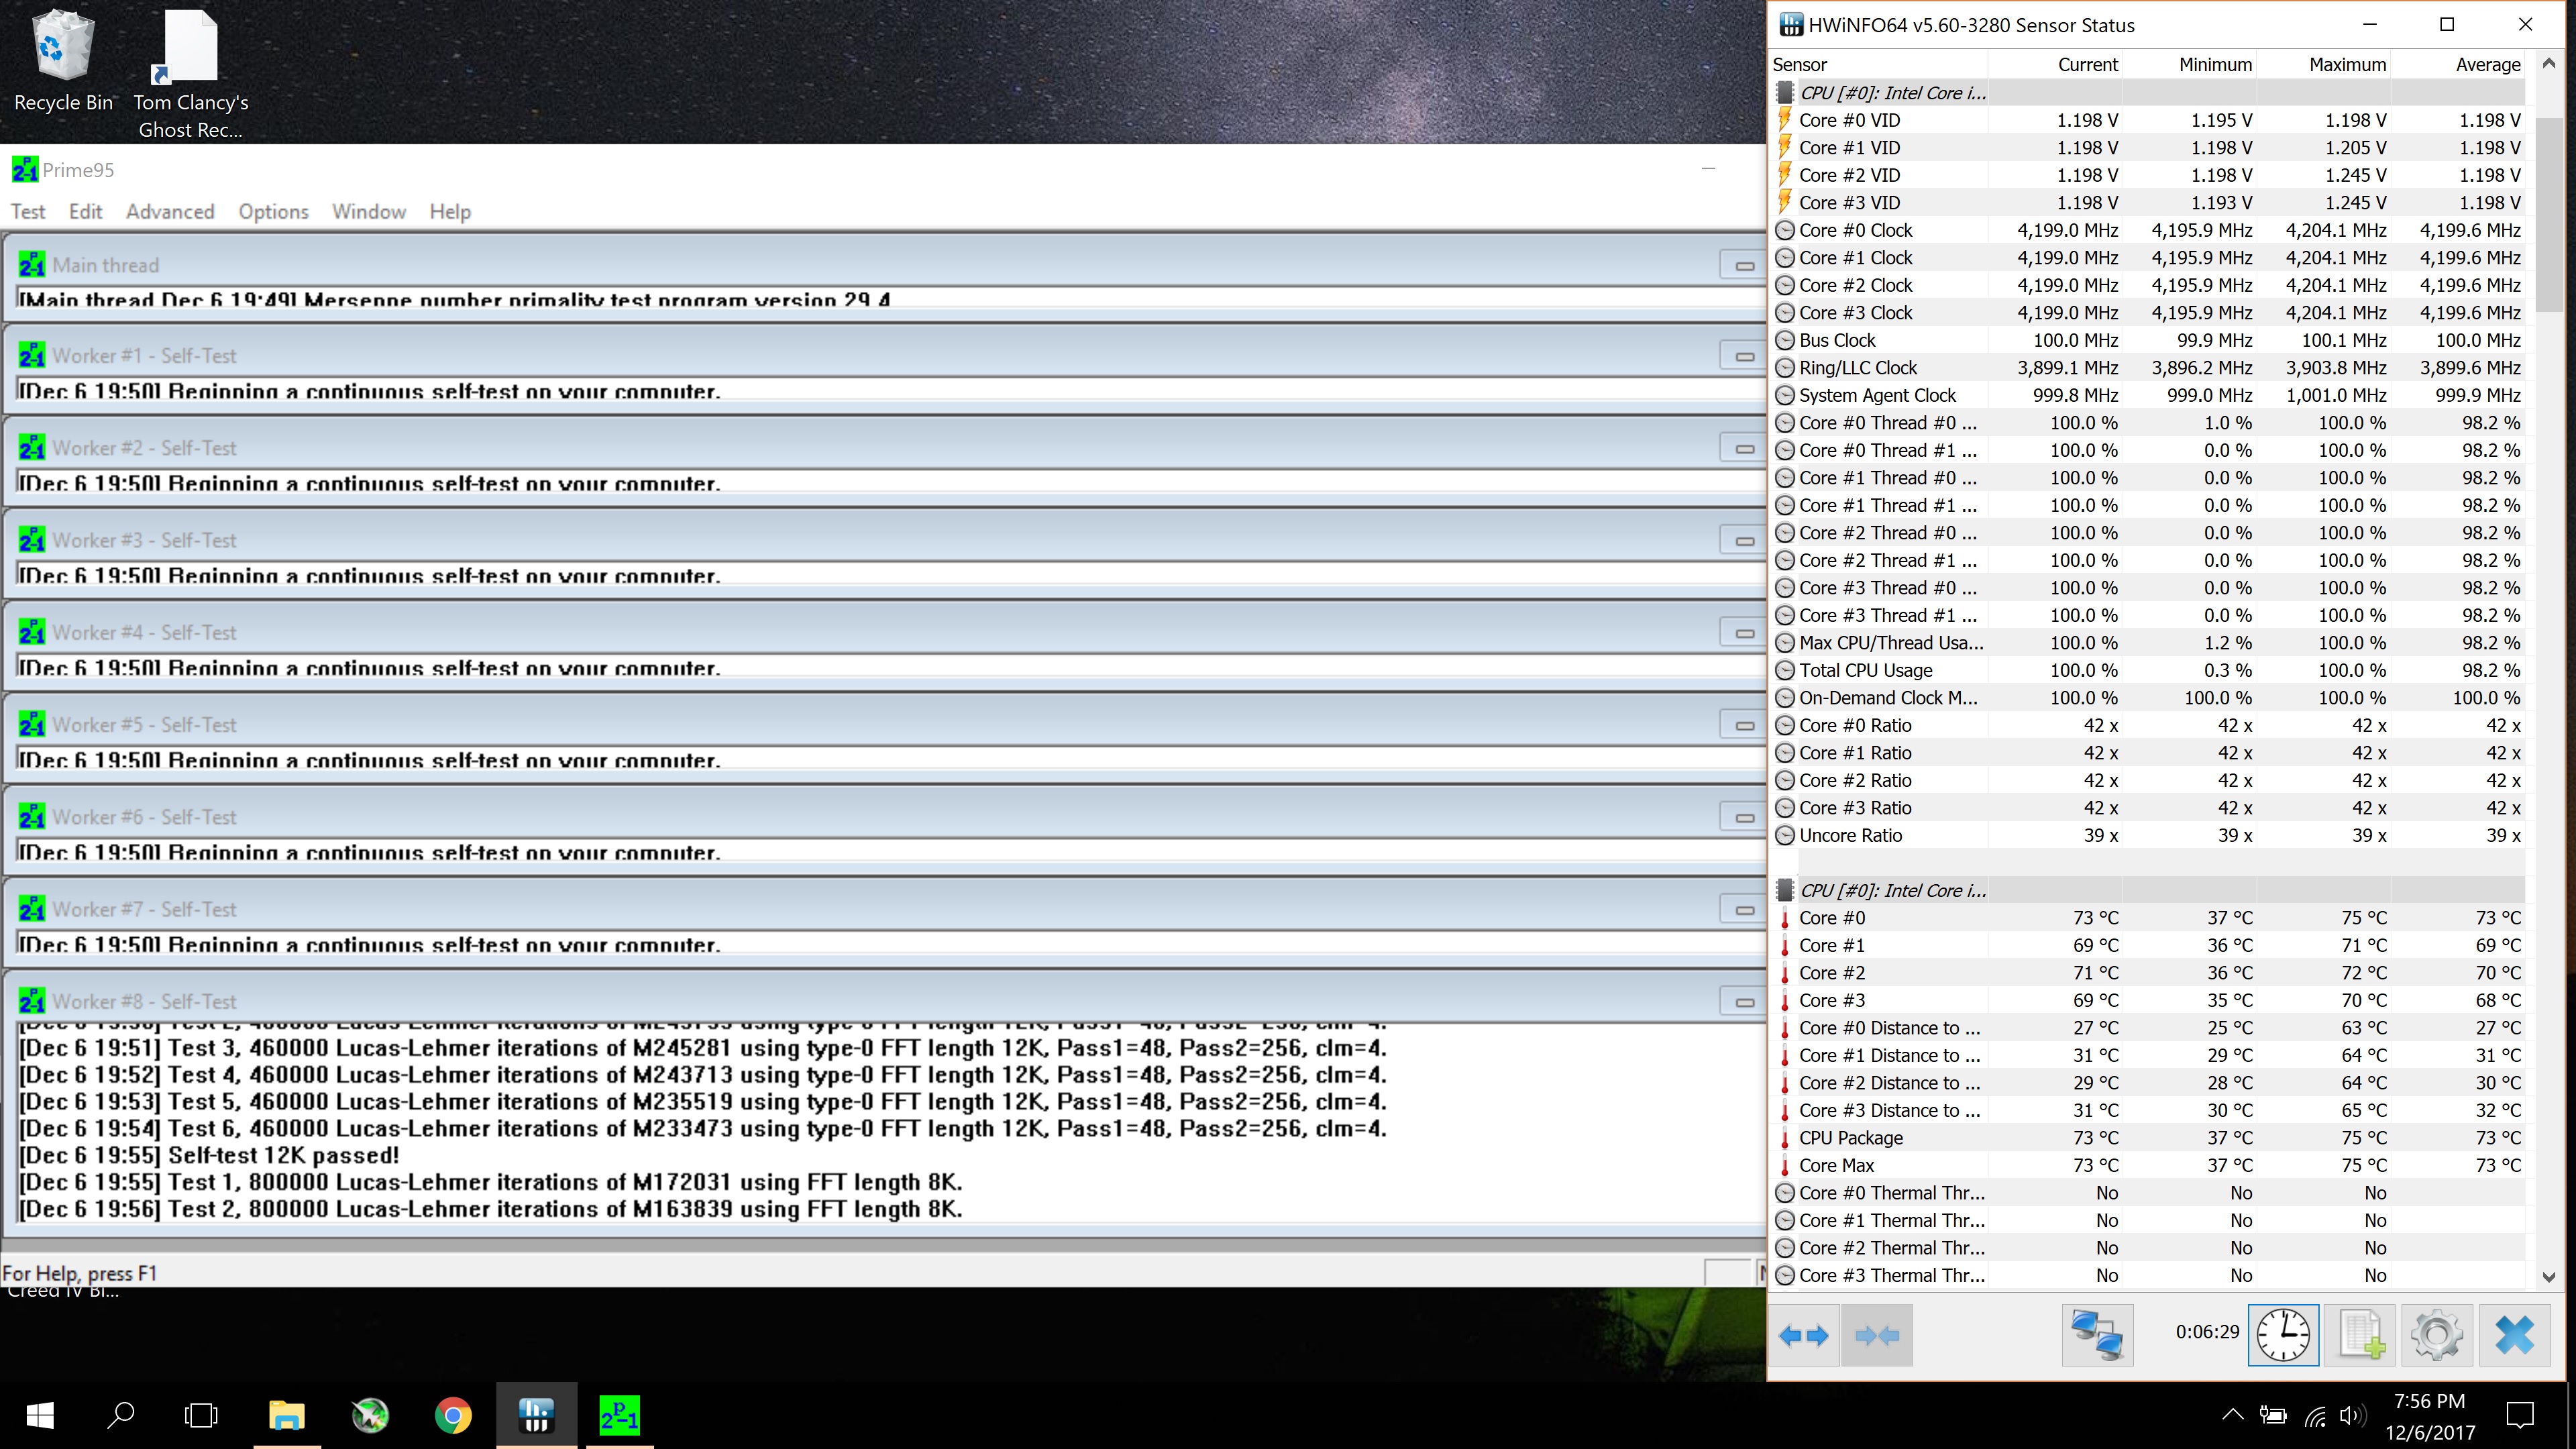Minimize the Worker #7 Self-Test window
2576x1449 pixels.
(1744, 909)
